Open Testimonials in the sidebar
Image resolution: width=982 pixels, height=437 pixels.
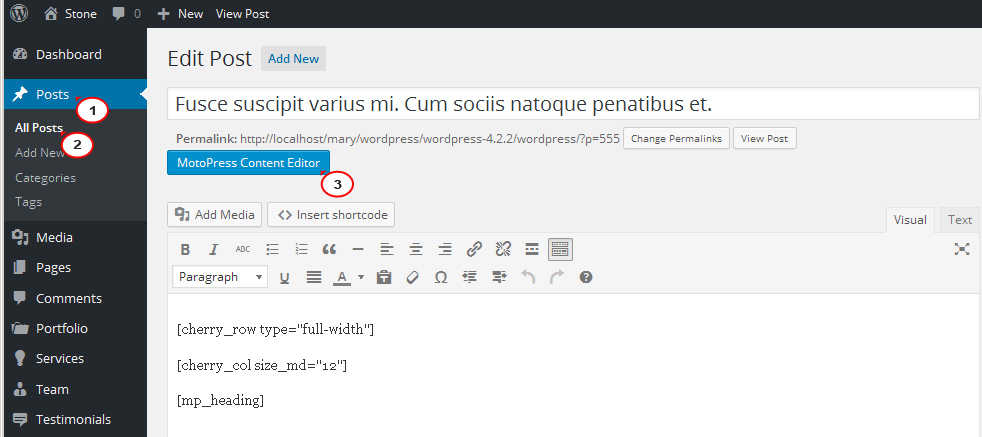click(75, 419)
